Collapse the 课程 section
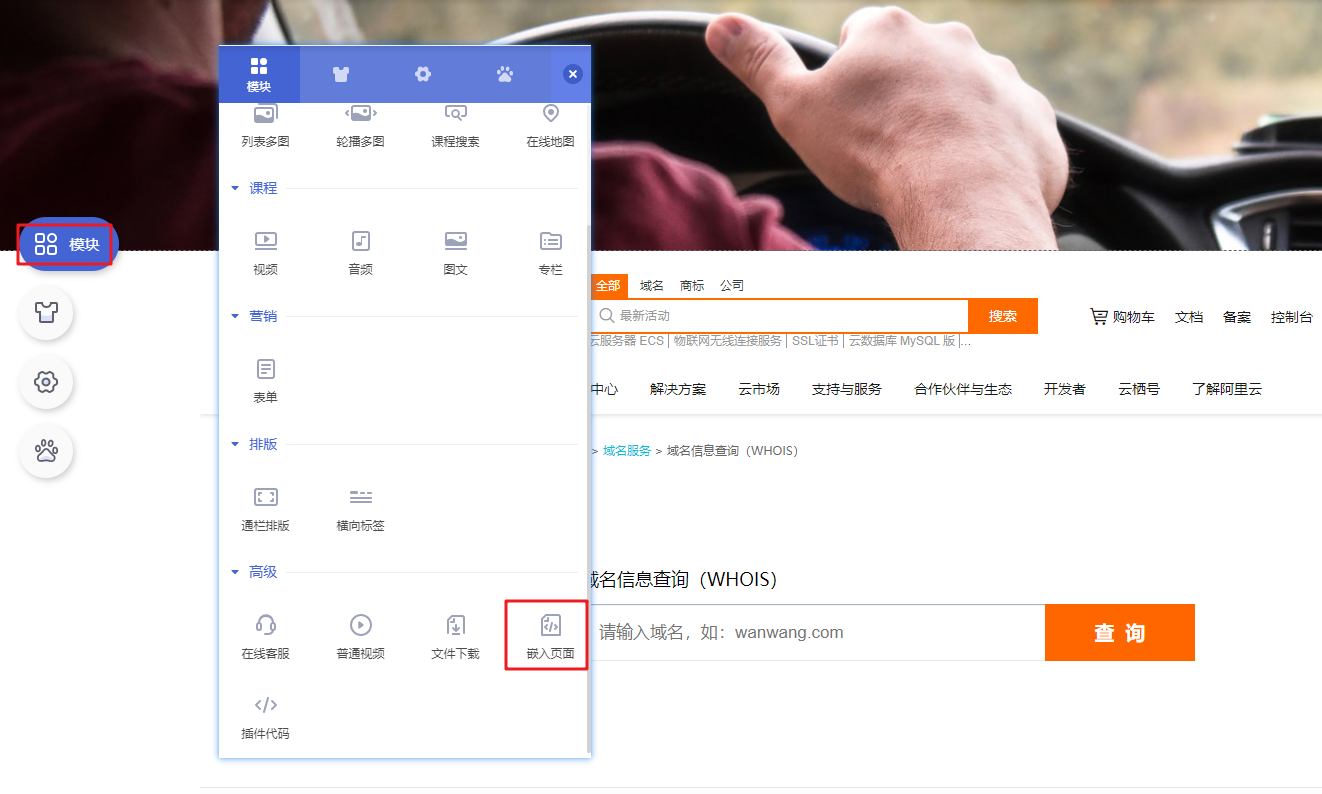Image resolution: width=1322 pixels, height=794 pixels. tap(254, 188)
